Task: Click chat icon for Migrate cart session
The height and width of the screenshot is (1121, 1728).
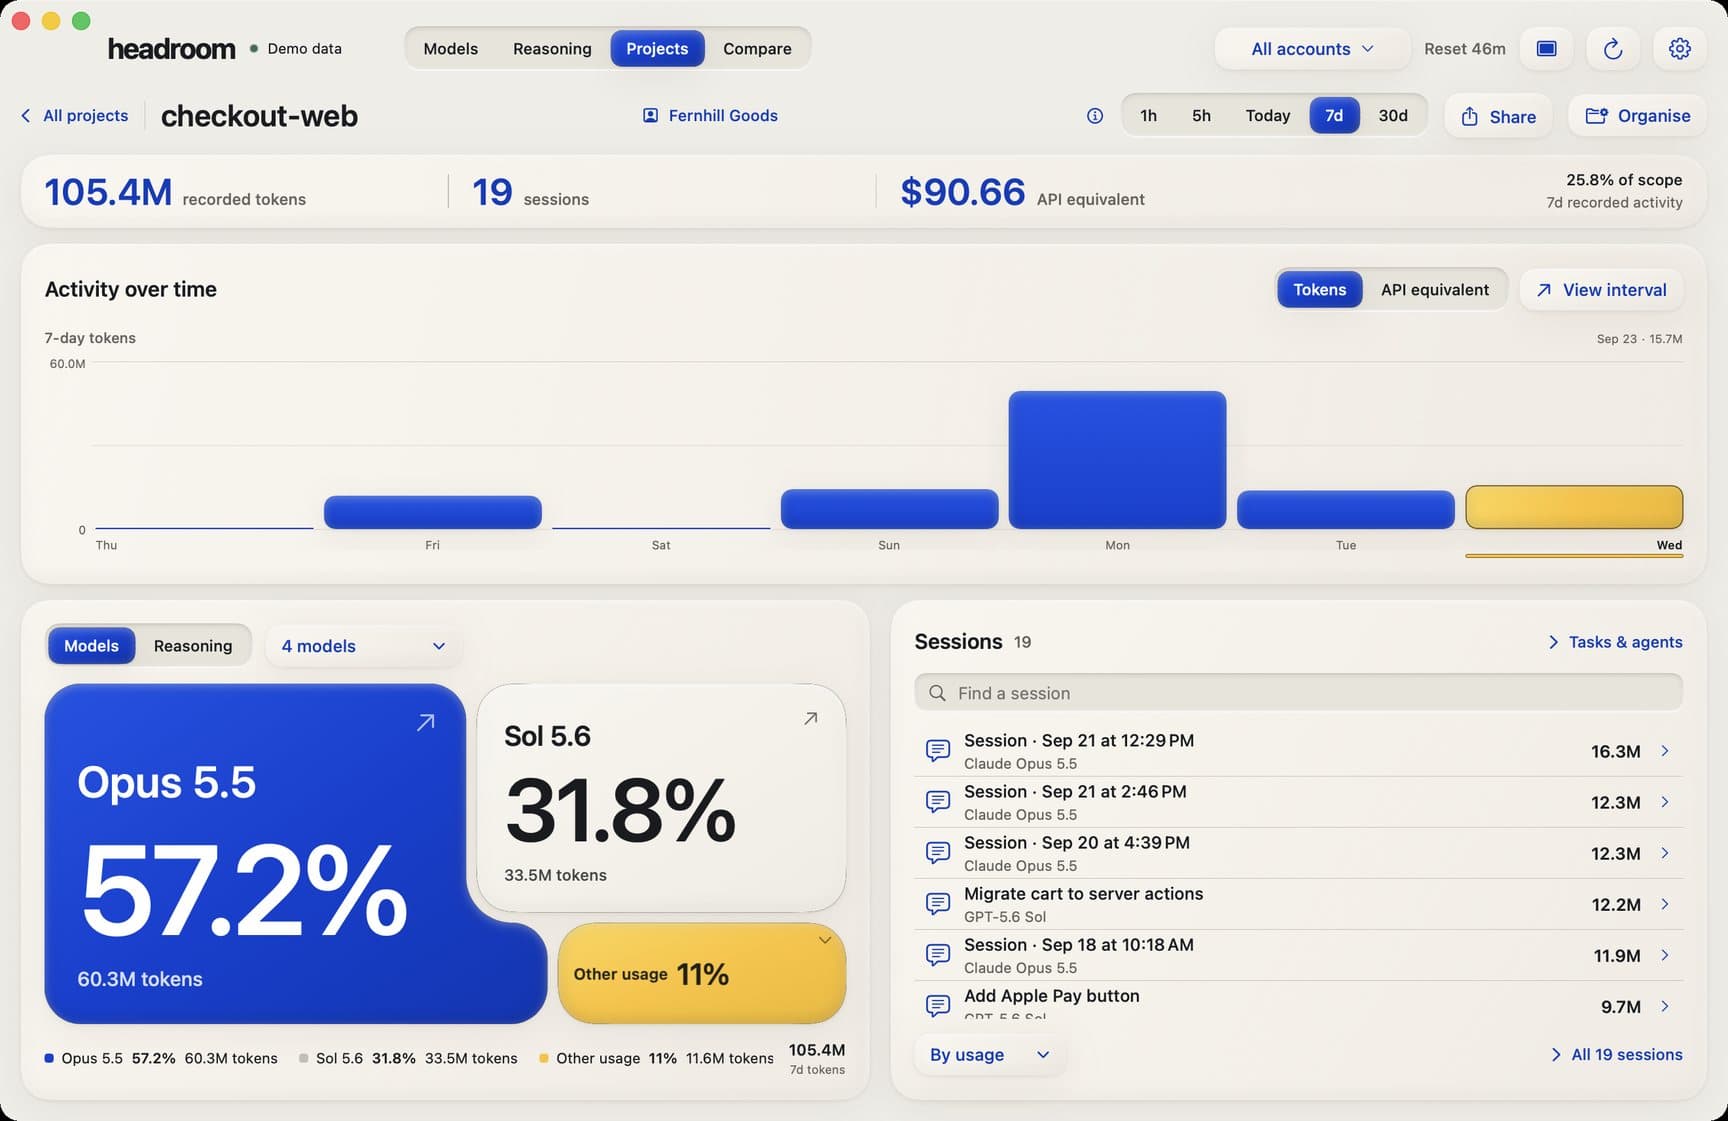Action: pyautogui.click(x=938, y=904)
